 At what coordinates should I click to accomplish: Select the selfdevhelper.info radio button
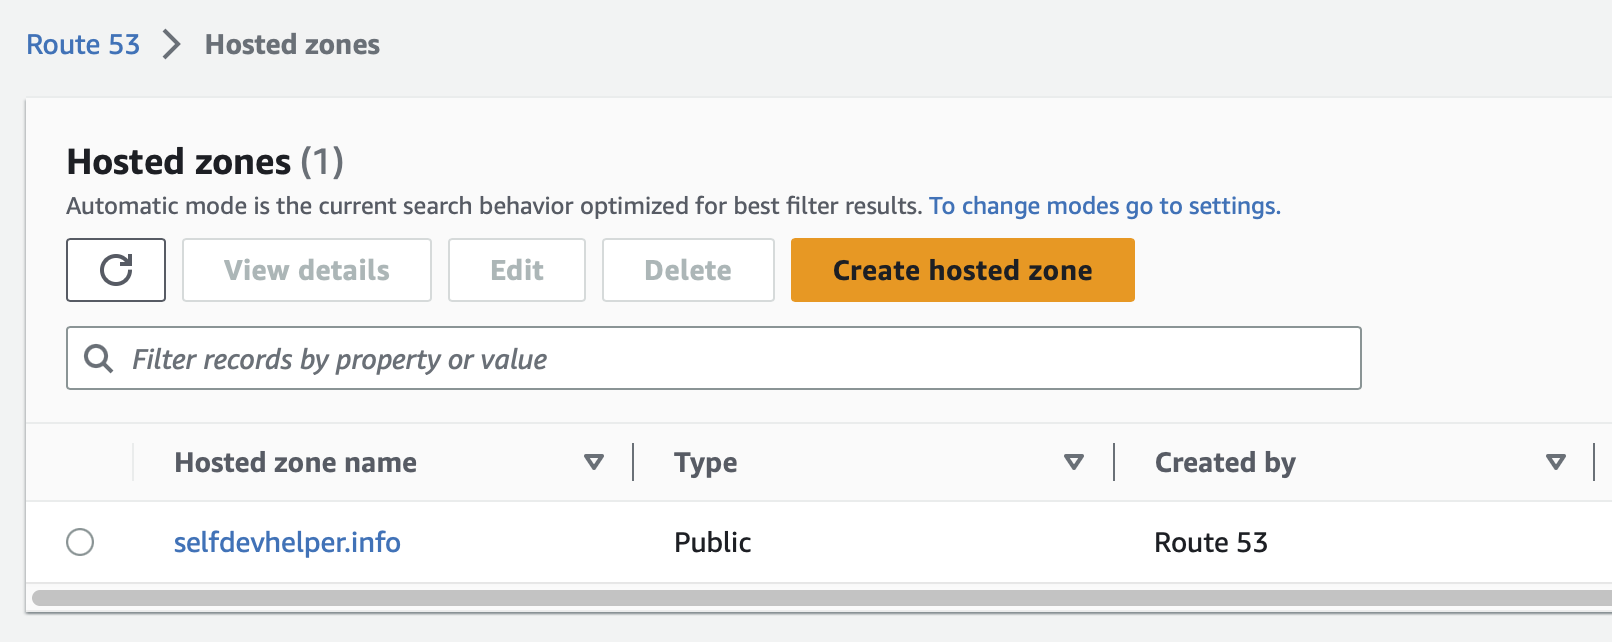click(x=80, y=542)
